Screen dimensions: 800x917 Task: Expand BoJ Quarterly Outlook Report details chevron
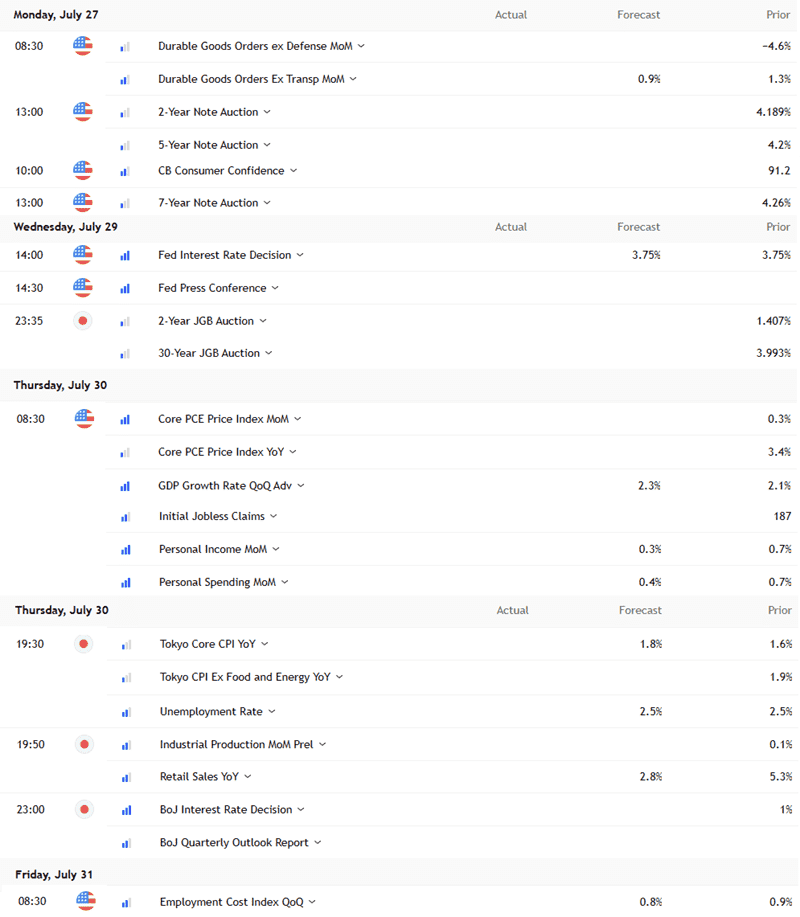click(318, 842)
